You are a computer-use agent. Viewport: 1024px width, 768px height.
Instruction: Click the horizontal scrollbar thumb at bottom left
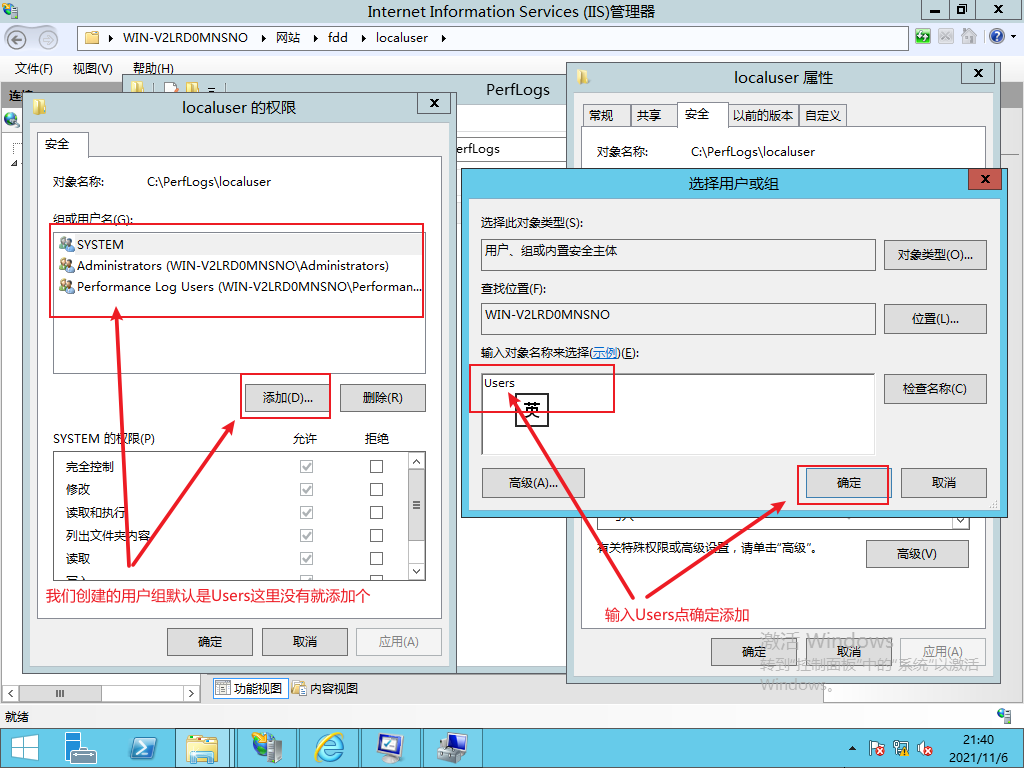coord(60,694)
